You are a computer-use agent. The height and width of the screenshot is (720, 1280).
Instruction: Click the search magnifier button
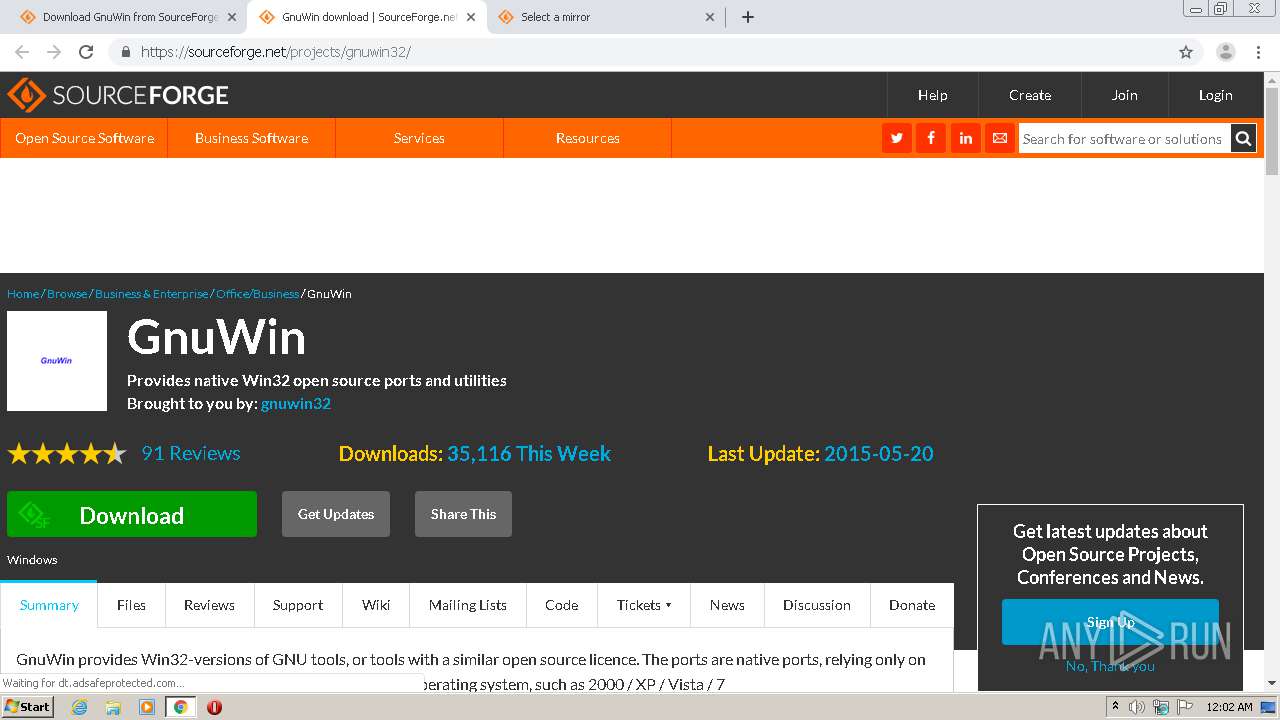point(1243,139)
